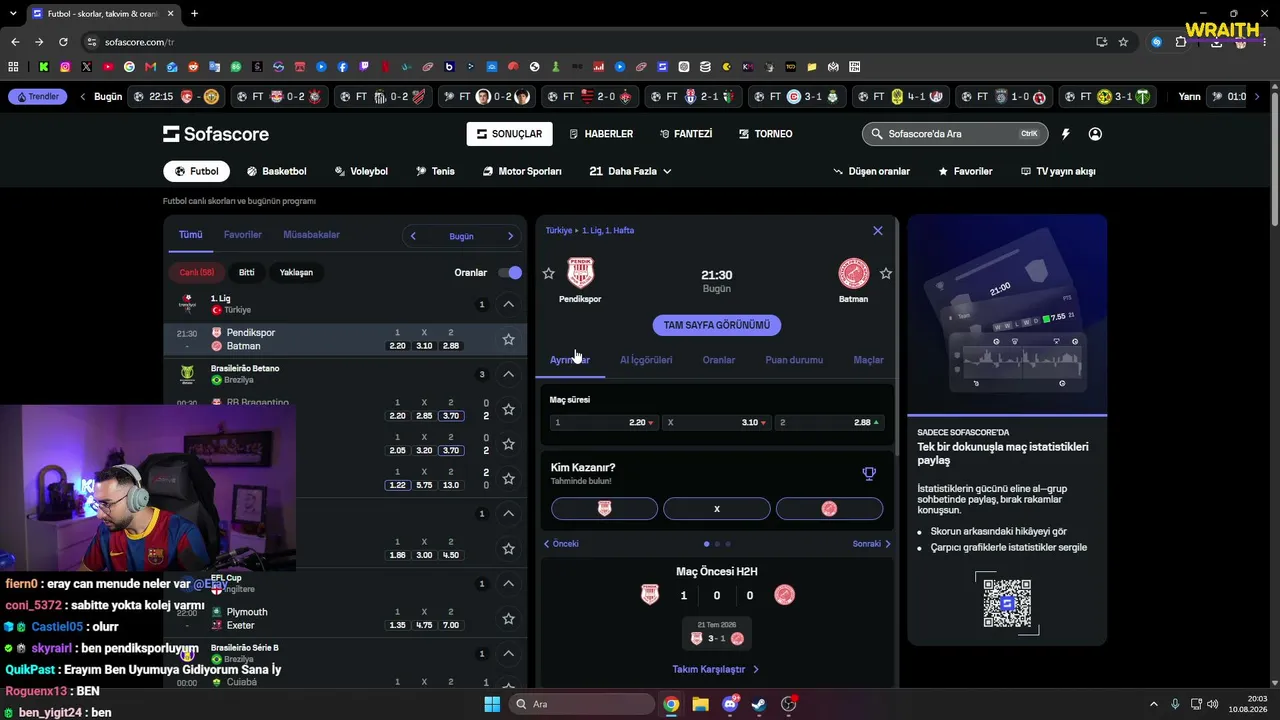Star the Pendikspor vs Batman match row
Screen dimensions: 1280x720
coord(508,339)
